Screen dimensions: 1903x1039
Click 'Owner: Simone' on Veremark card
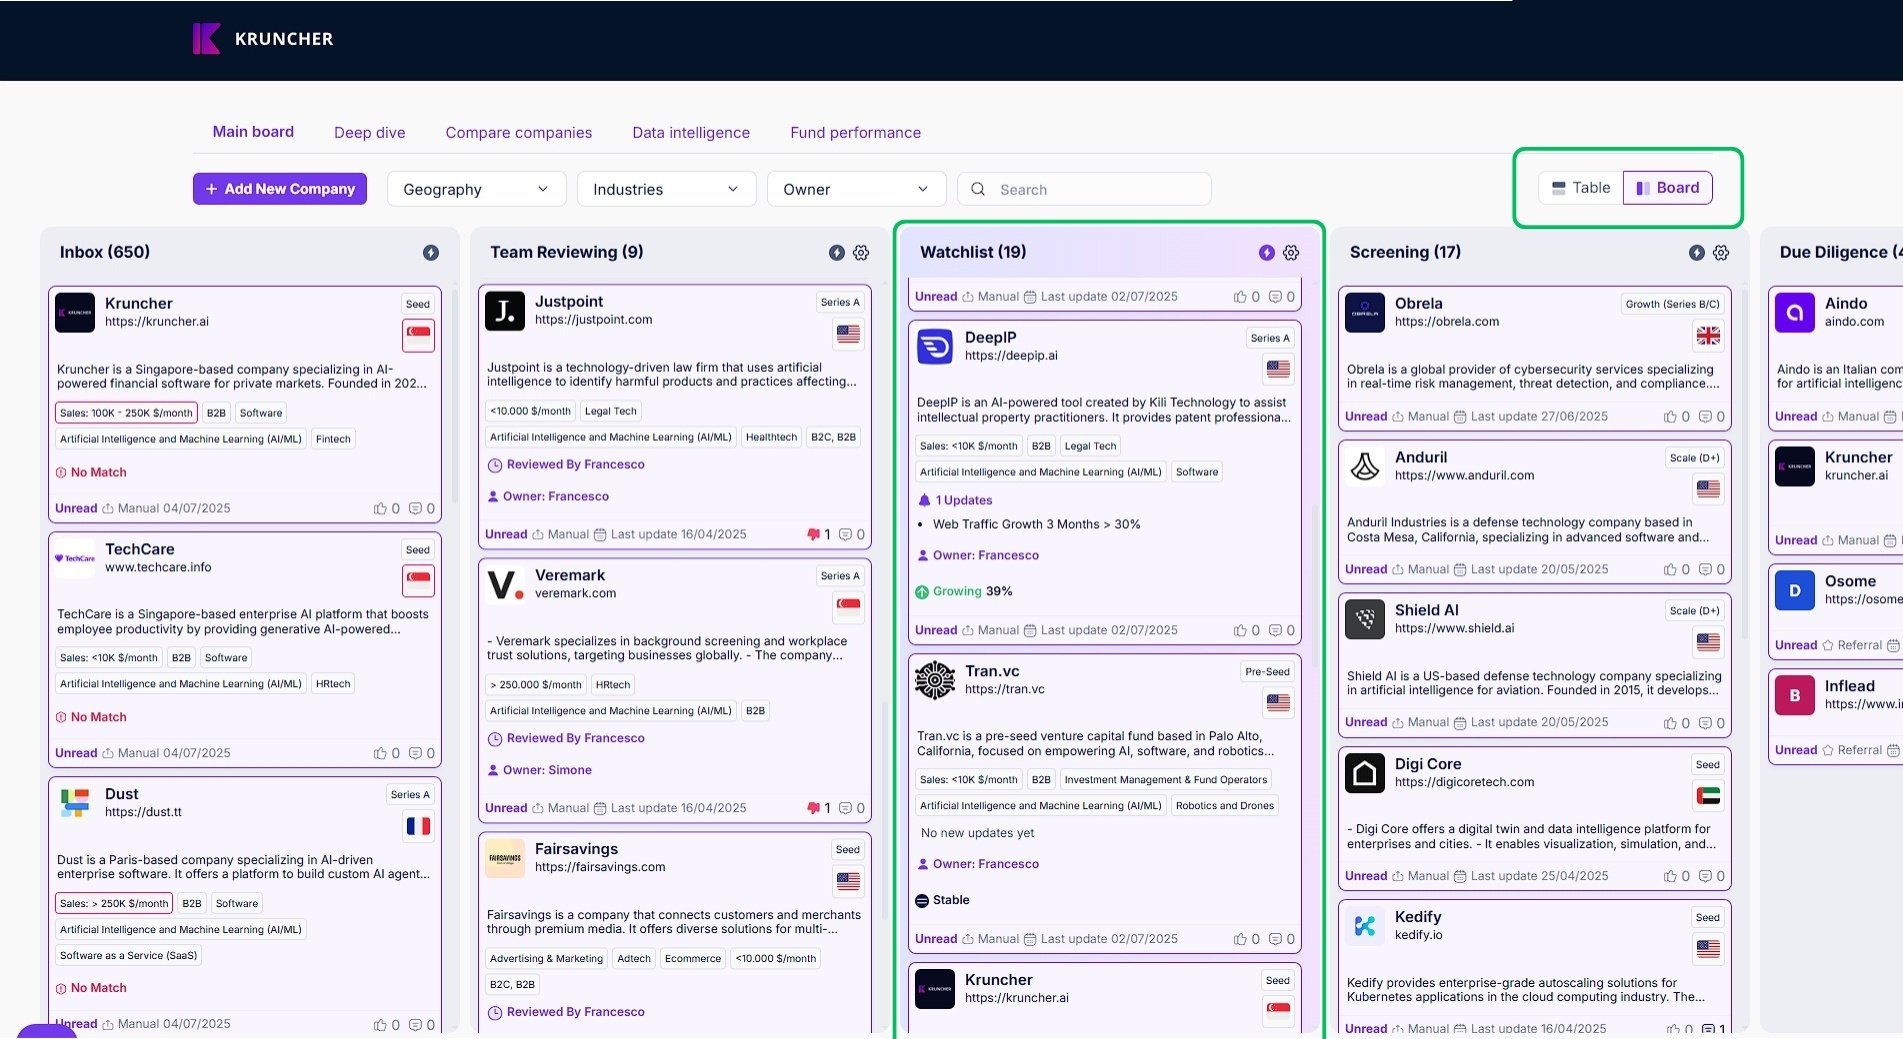(x=539, y=771)
